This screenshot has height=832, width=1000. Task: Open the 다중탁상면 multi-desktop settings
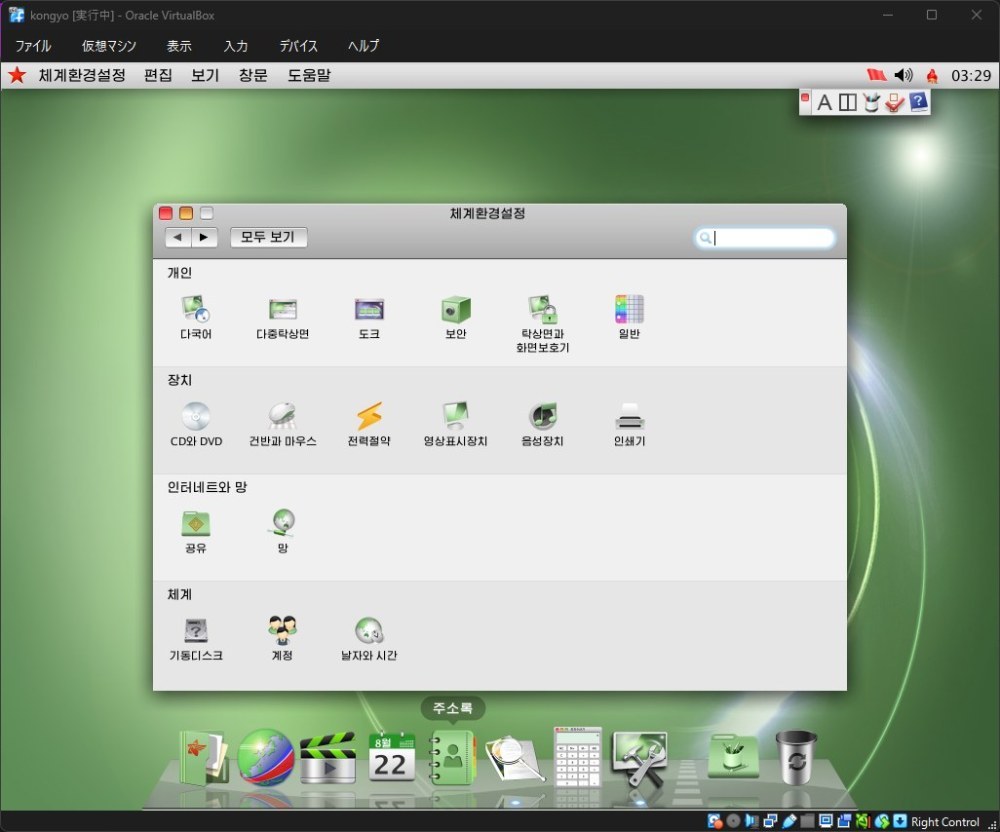click(x=283, y=317)
